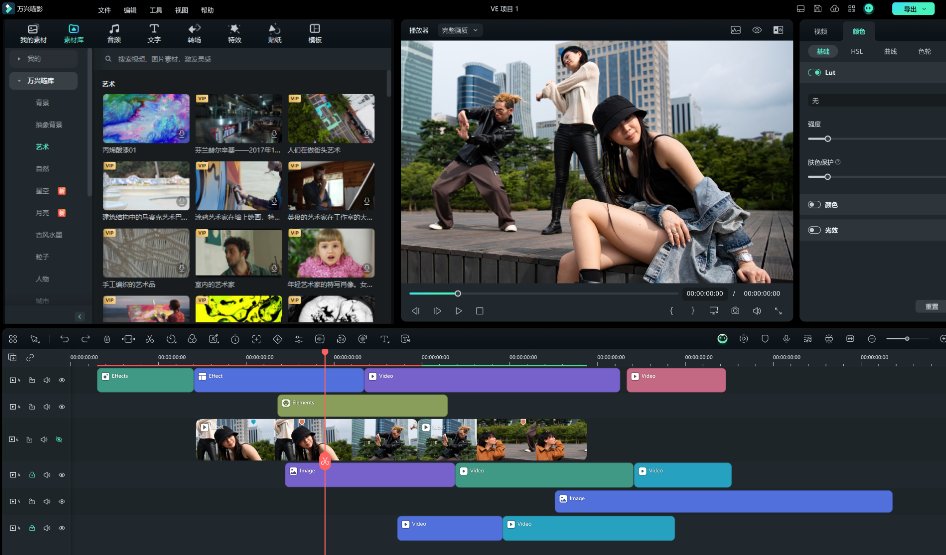946x555 pixels.
Task: Click the play-frame-forward button
Action: click(x=437, y=311)
